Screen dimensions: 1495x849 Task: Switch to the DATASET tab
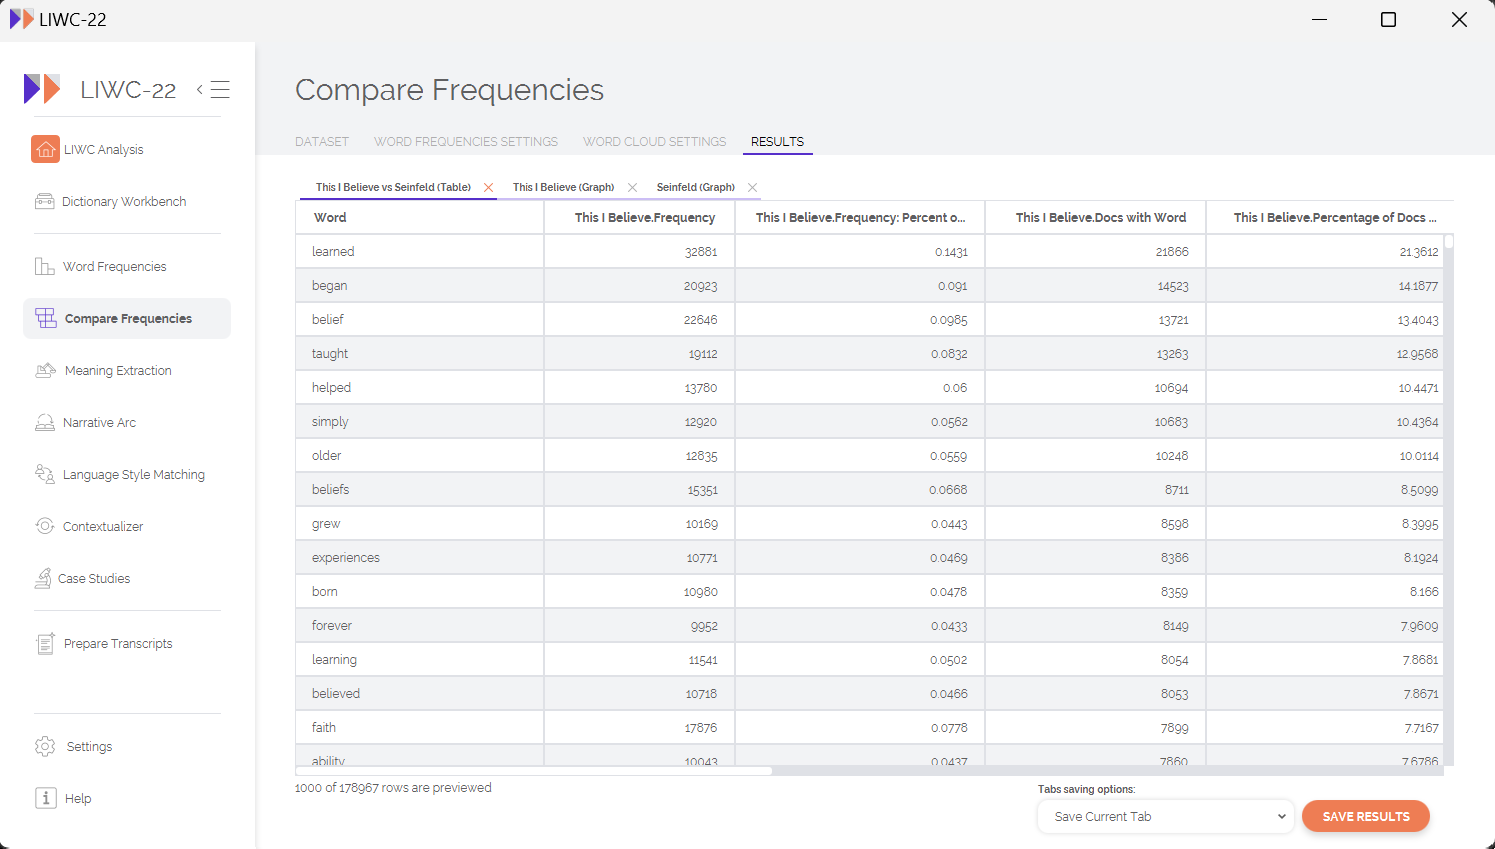322,142
